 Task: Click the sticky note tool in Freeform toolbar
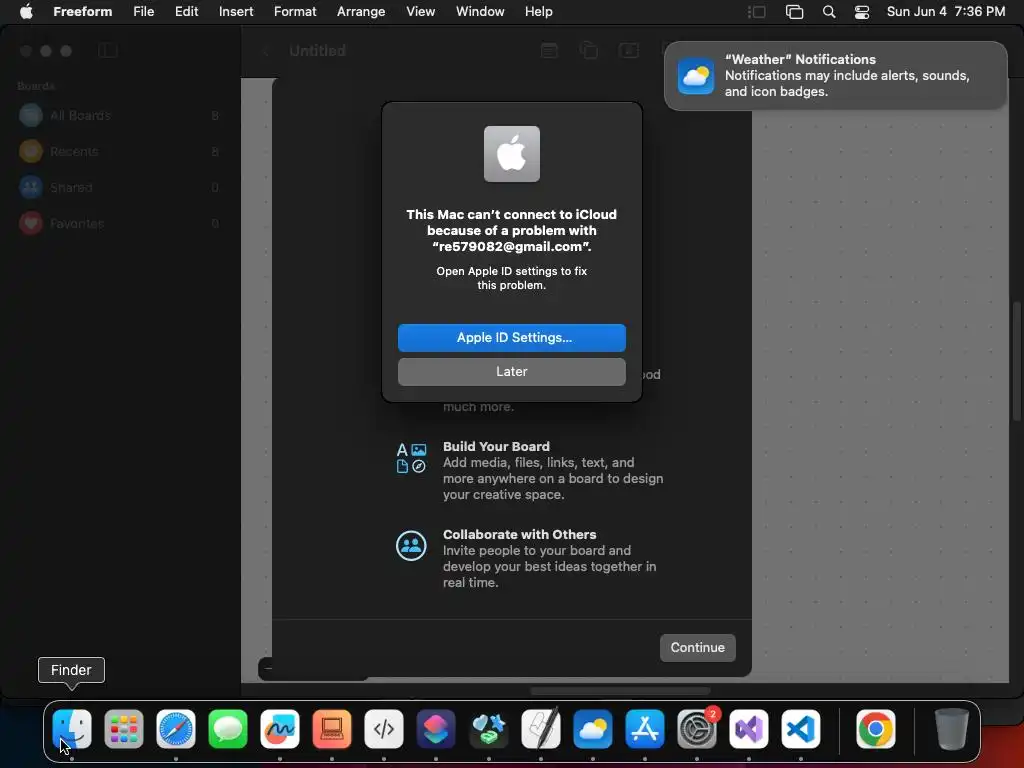(x=549, y=50)
